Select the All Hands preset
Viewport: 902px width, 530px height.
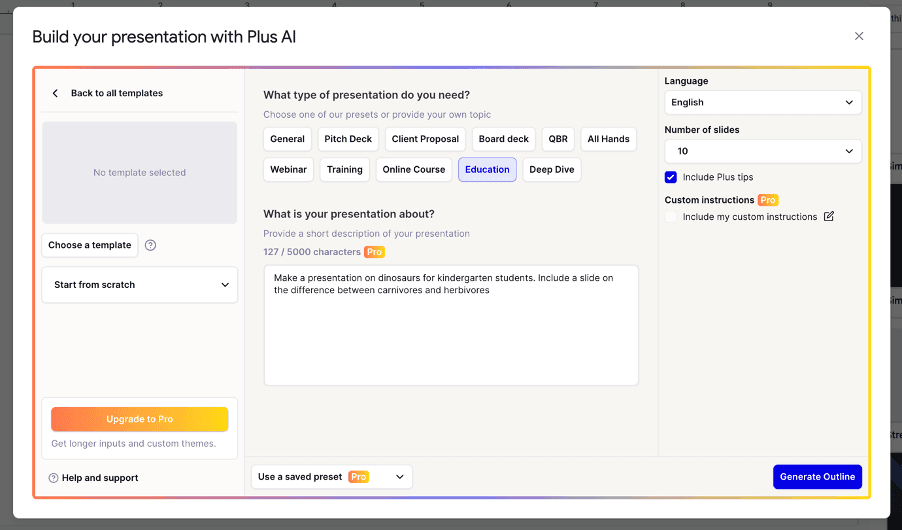tap(608, 139)
